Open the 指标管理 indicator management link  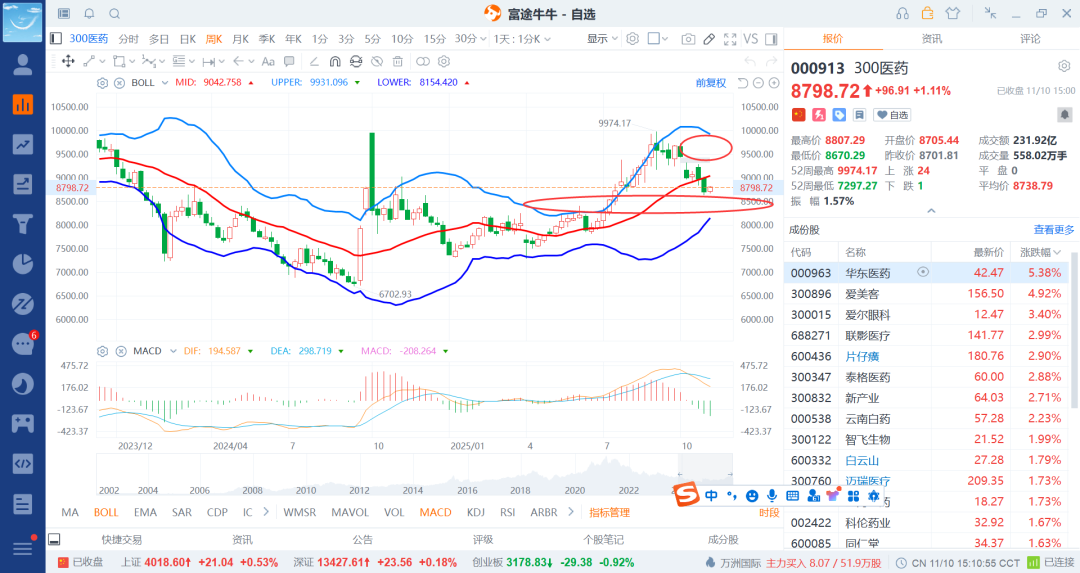click(x=610, y=512)
